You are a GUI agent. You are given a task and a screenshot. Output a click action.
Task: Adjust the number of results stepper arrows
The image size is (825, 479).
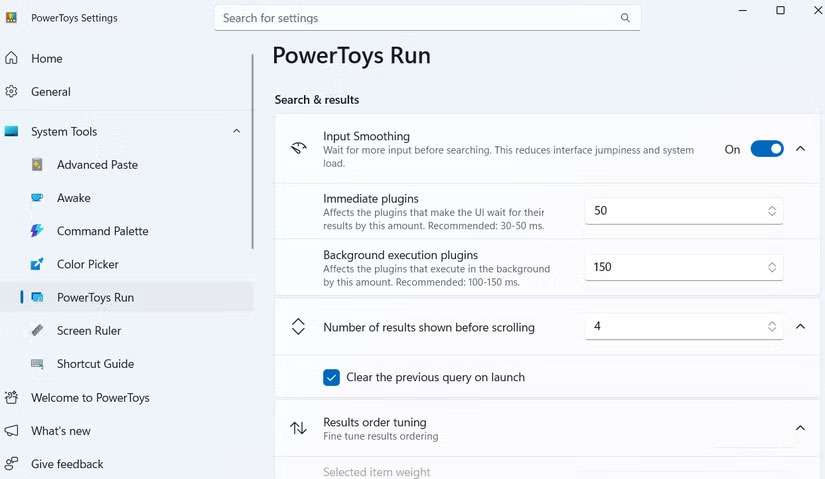(x=772, y=326)
